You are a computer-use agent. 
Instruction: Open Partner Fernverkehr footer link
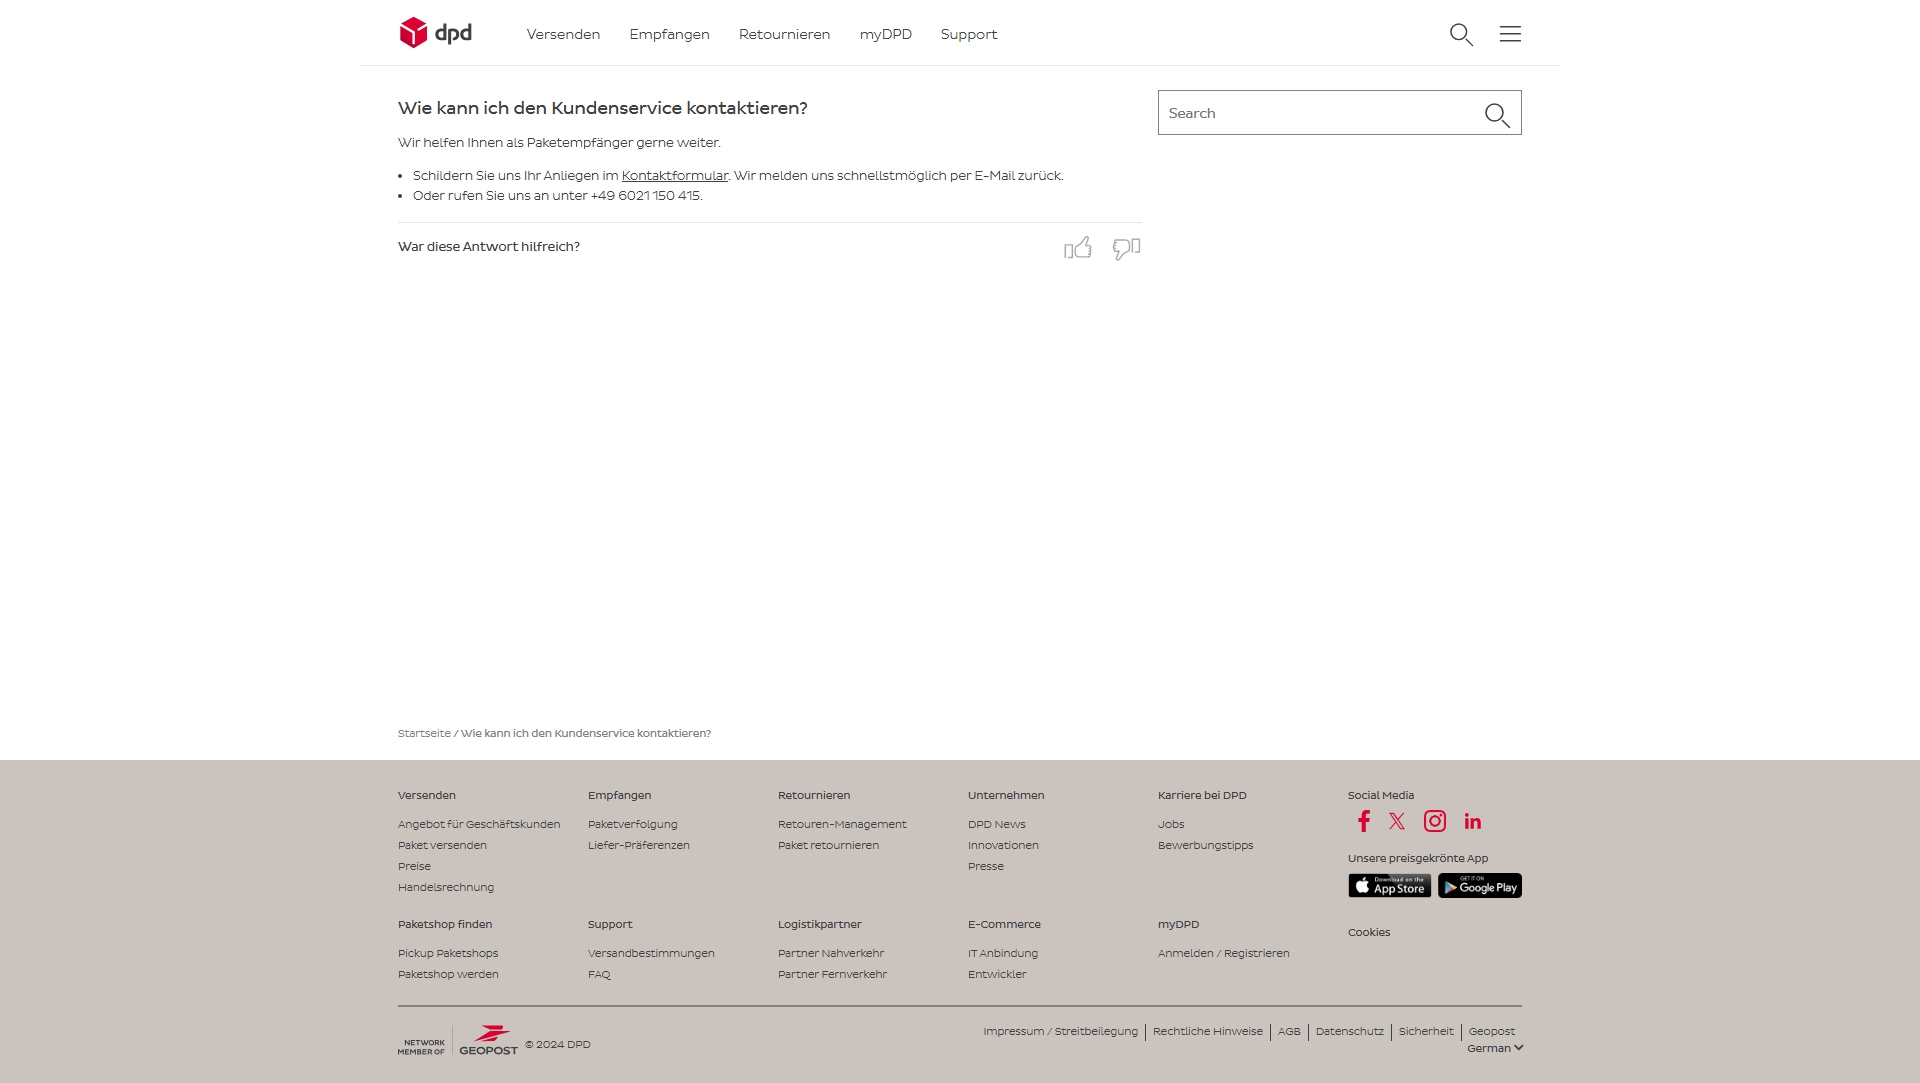832,974
